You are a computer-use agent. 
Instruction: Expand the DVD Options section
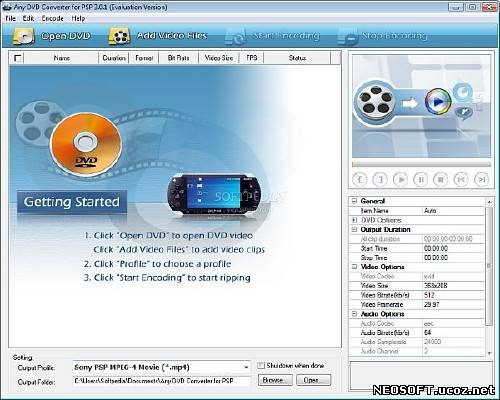coord(354,220)
